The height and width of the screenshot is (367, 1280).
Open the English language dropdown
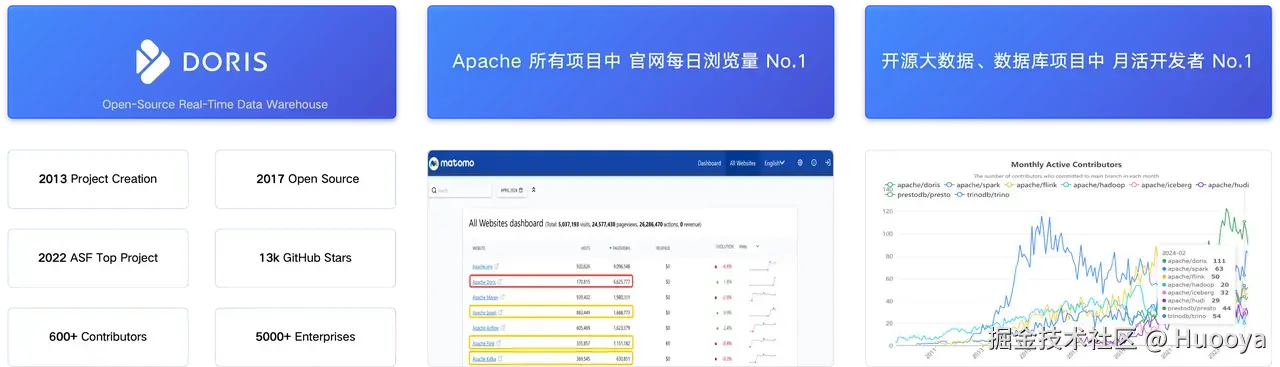tap(774, 162)
